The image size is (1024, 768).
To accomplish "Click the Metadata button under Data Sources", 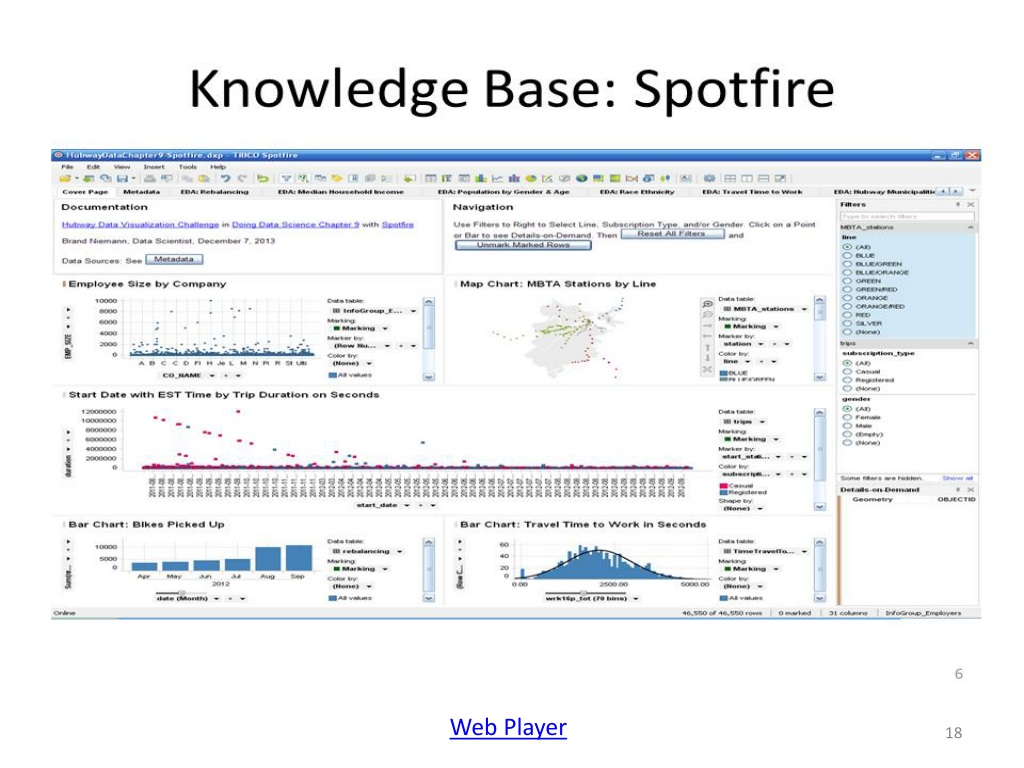I will (x=174, y=259).
